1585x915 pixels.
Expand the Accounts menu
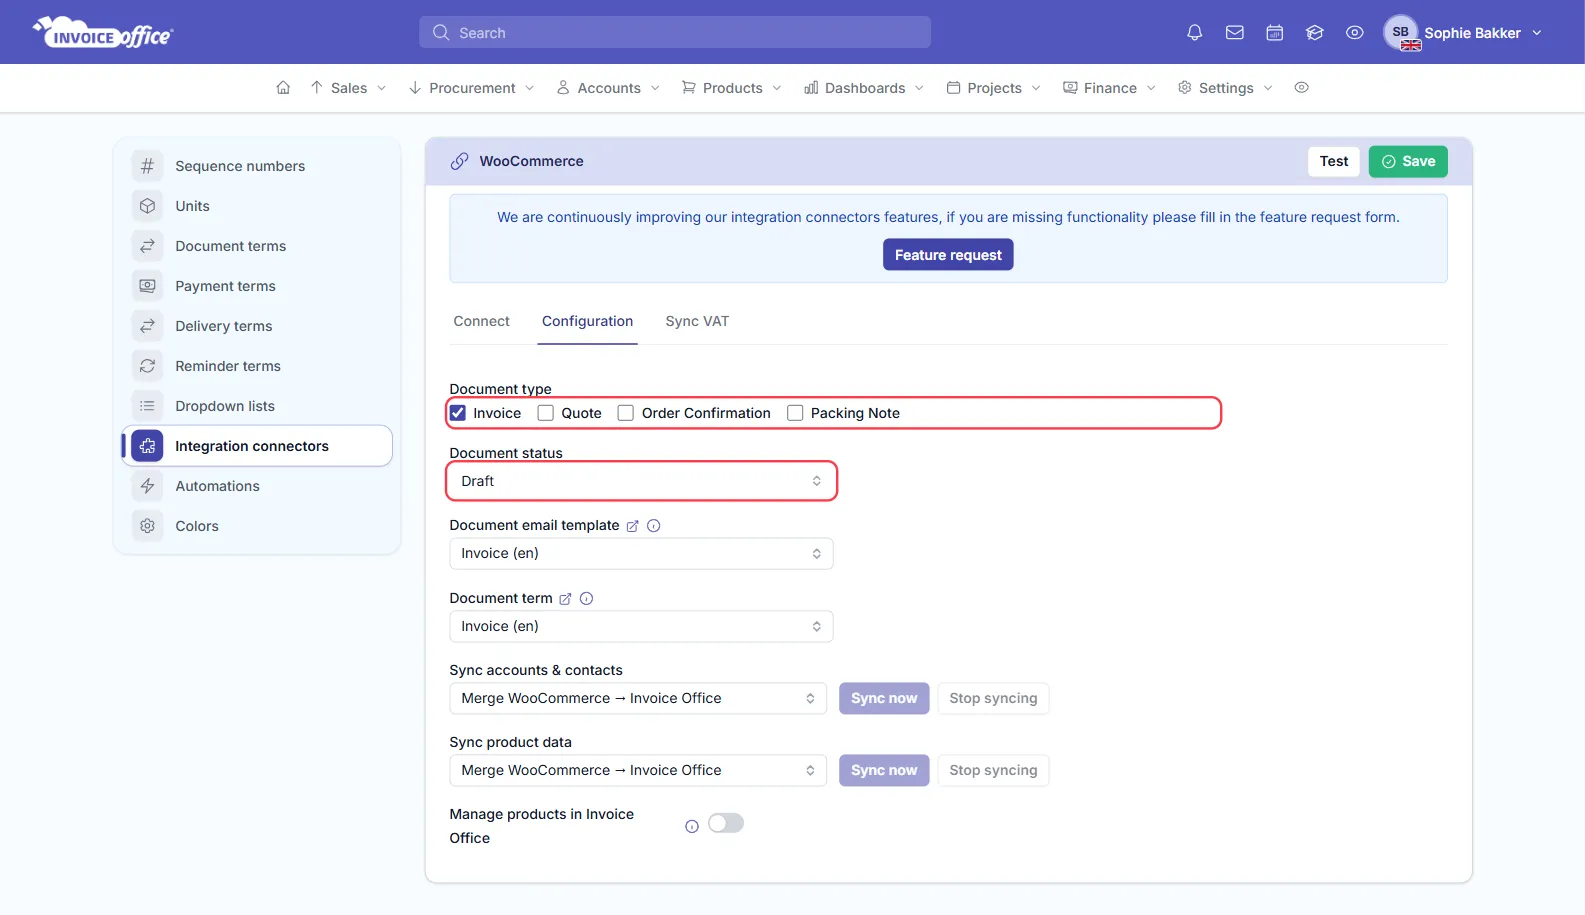point(608,88)
